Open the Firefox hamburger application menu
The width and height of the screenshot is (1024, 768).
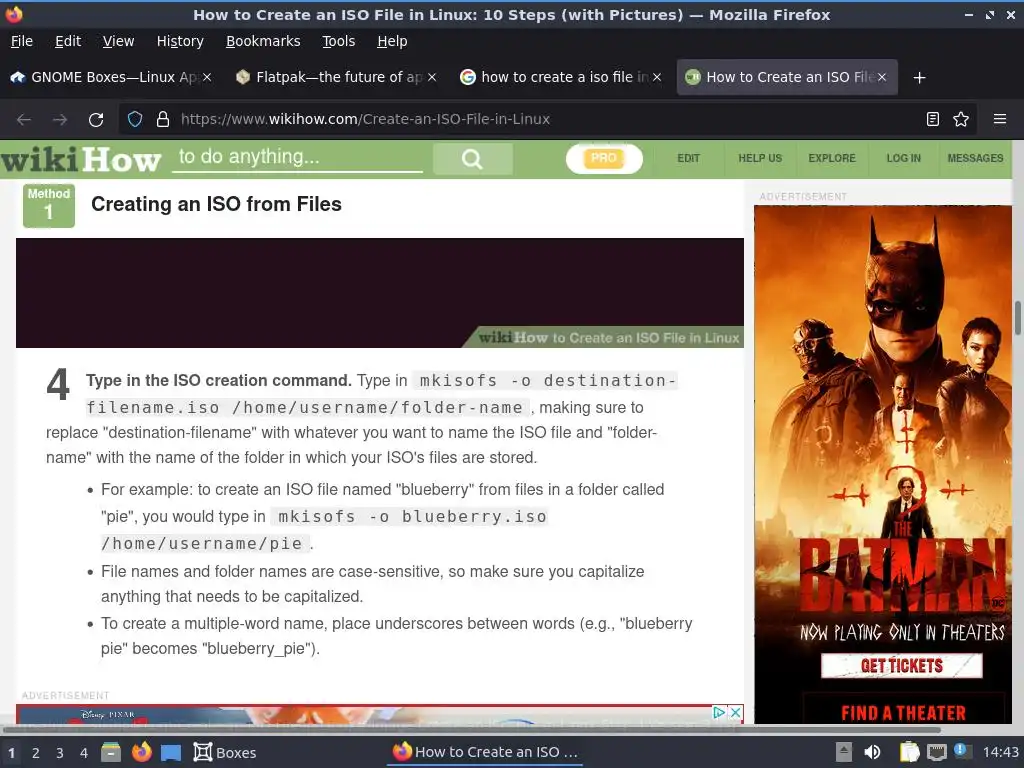pyautogui.click(x=999, y=119)
